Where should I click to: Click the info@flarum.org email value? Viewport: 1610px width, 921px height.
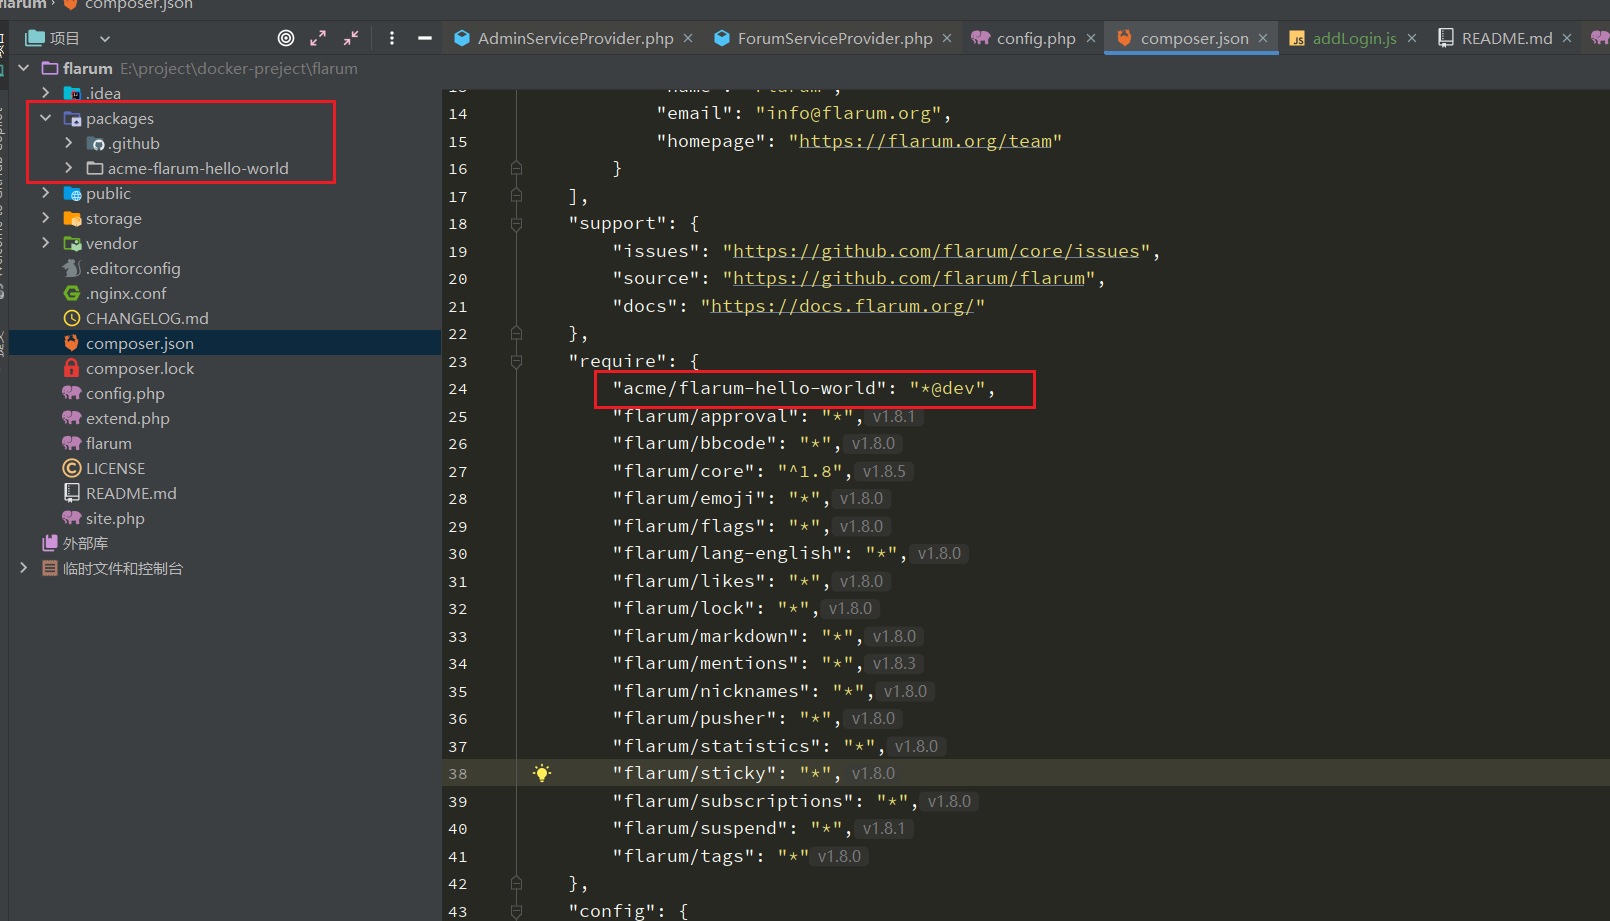848,113
